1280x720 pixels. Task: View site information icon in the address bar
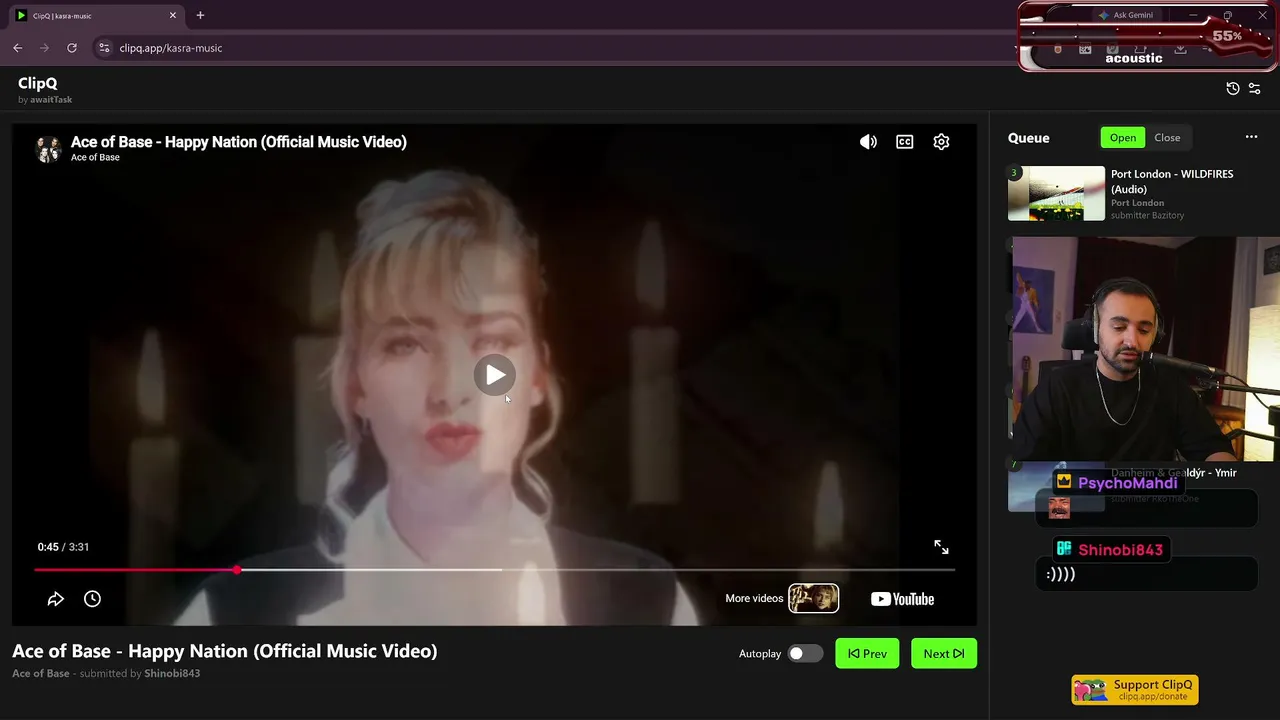104,48
